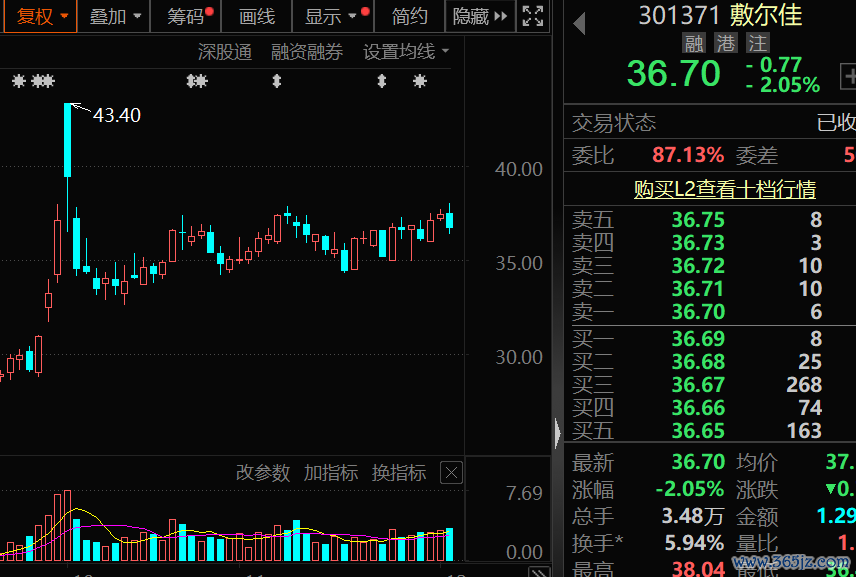Toggle the 融资融券 overlay

[x=307, y=52]
